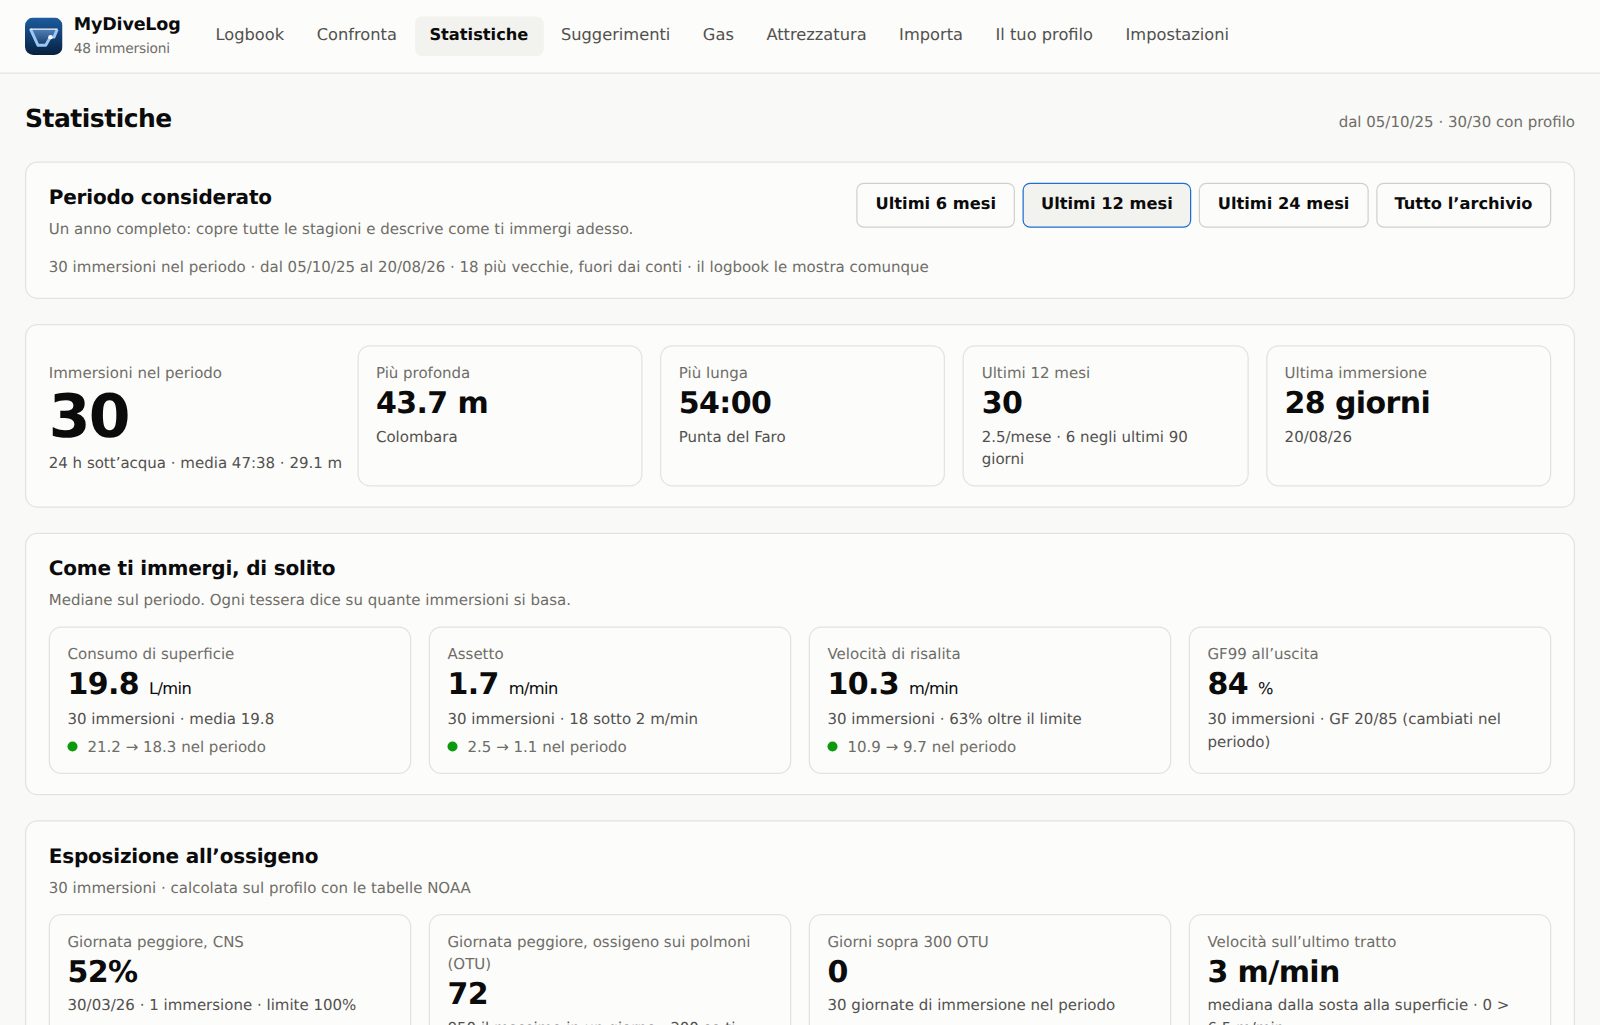Click the "Esposizione all'ossigeno" heading
1600x1025 pixels.
pyautogui.click(x=183, y=856)
